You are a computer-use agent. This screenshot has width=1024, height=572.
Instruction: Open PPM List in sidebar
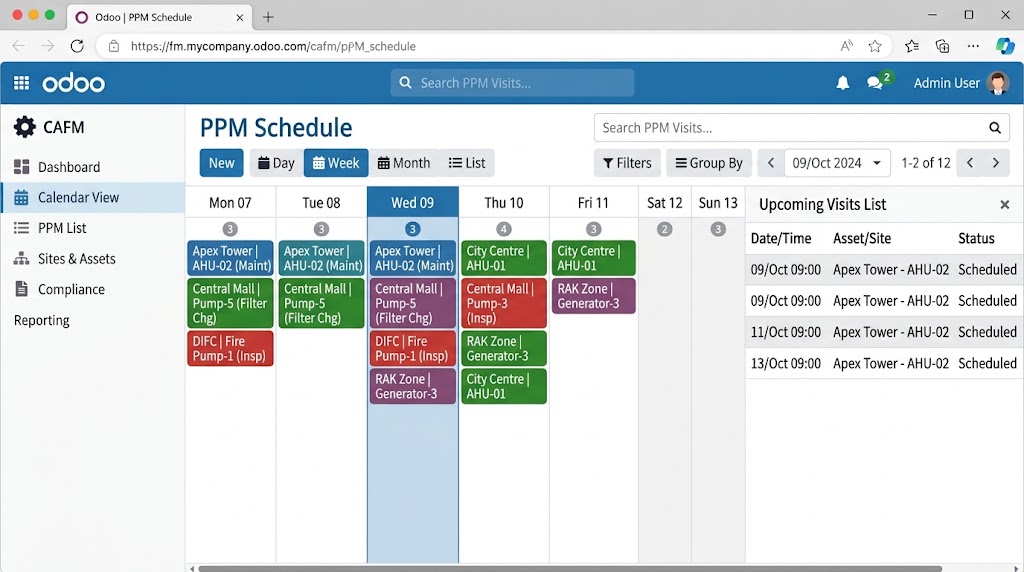click(93, 228)
